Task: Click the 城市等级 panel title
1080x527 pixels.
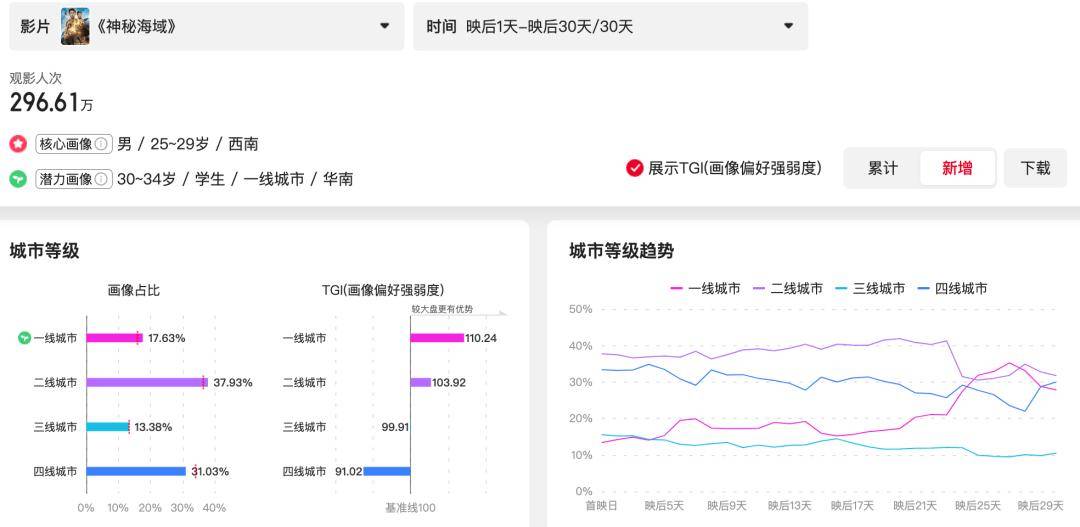Action: pyautogui.click(x=45, y=251)
